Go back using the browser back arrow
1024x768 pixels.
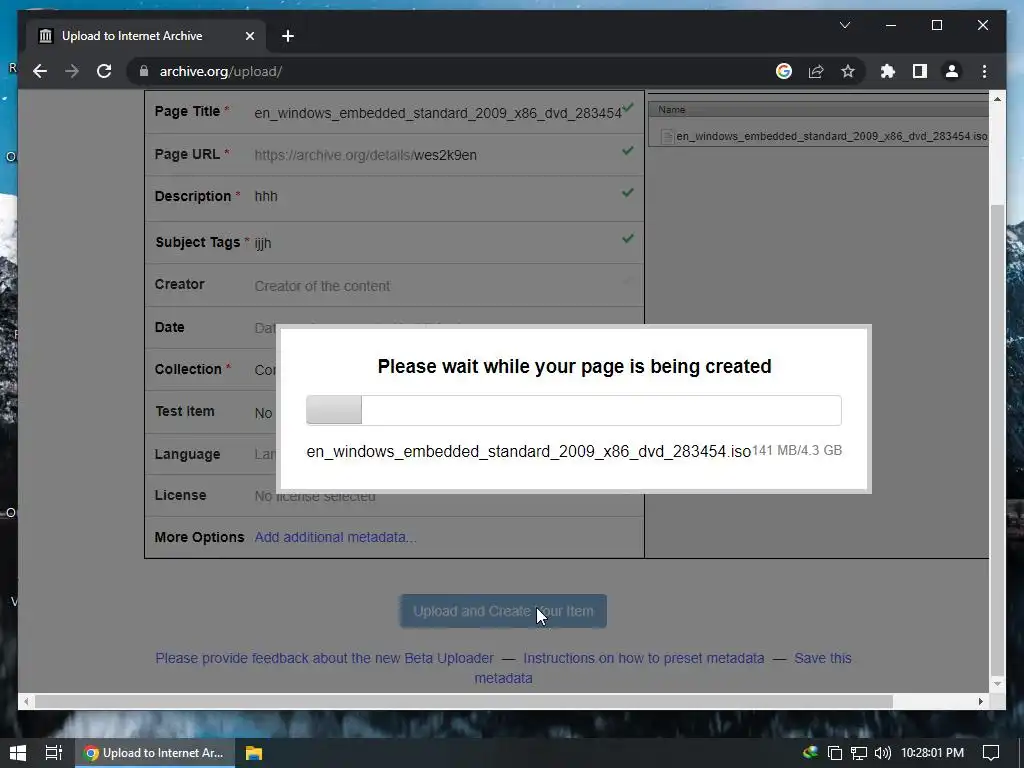pos(40,71)
